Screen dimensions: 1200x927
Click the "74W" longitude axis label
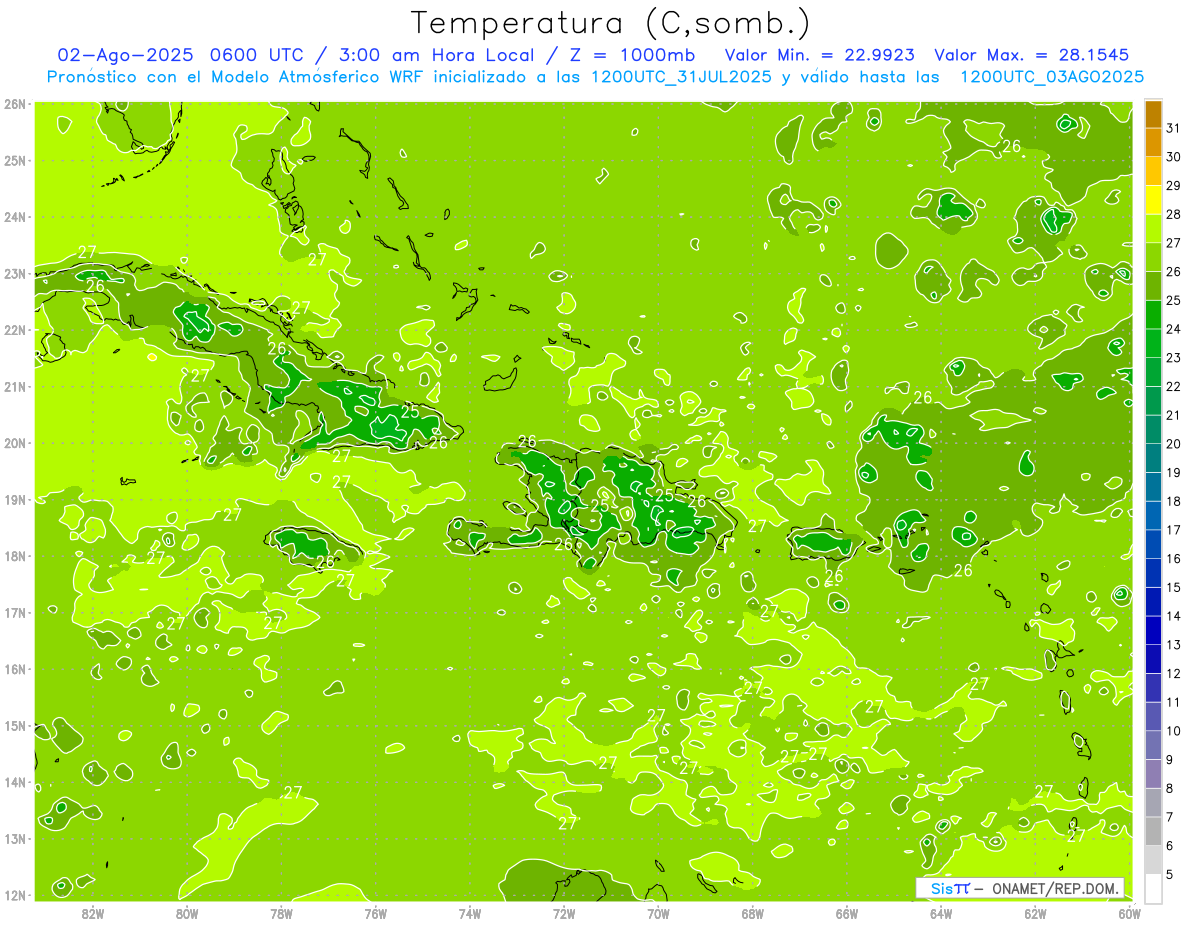470,913
